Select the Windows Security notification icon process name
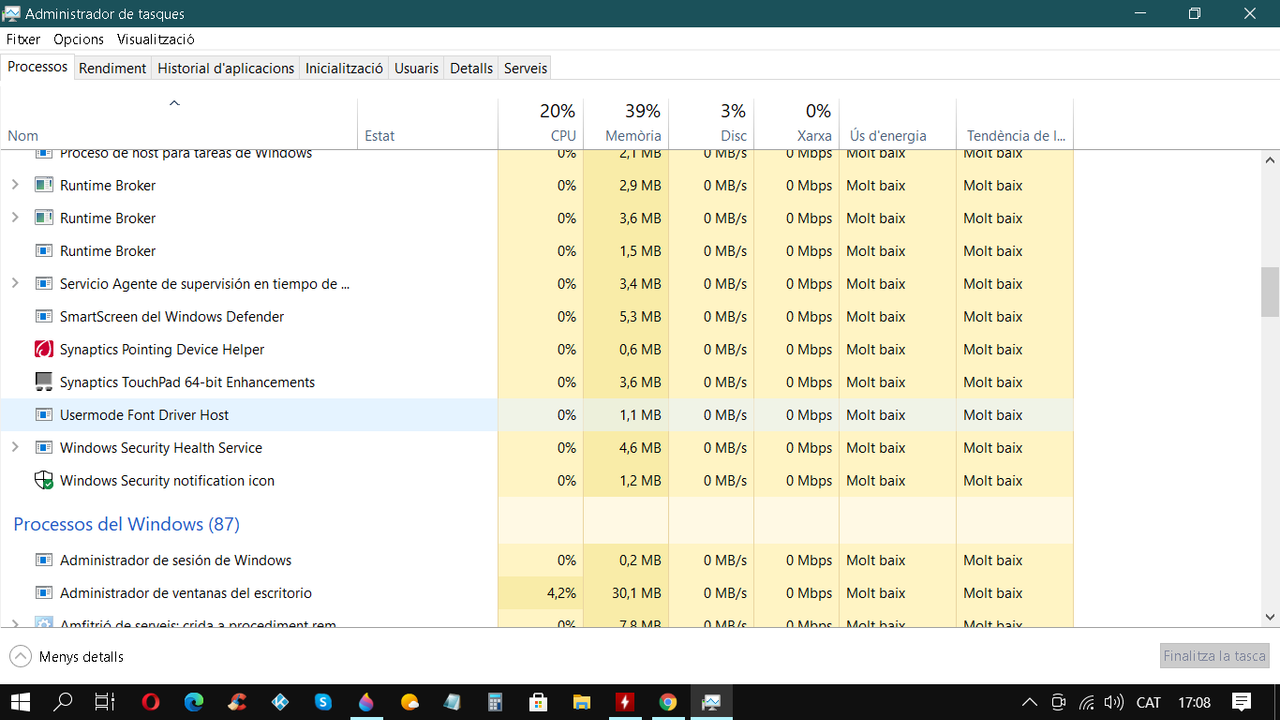The image size is (1280, 720). pos(167,480)
